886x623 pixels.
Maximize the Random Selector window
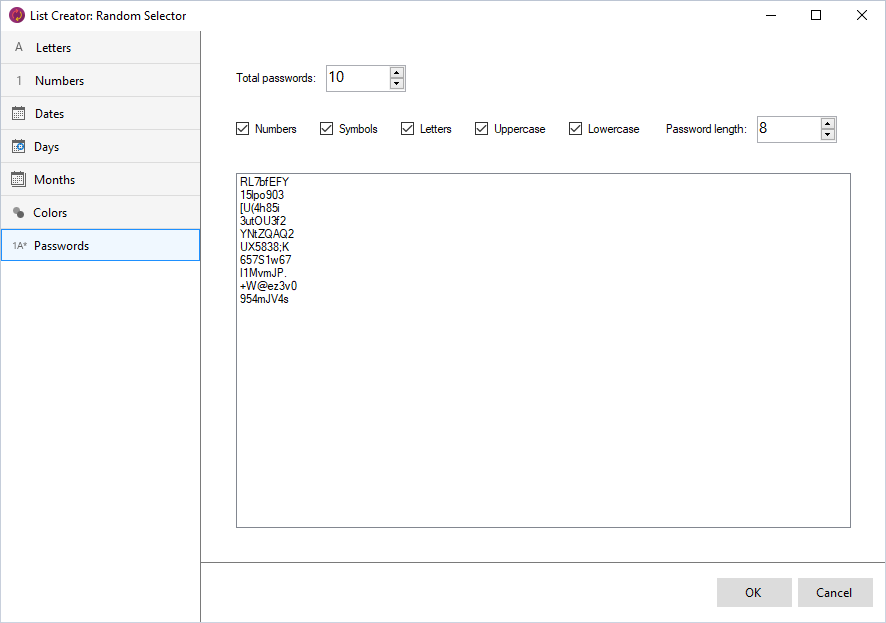816,15
